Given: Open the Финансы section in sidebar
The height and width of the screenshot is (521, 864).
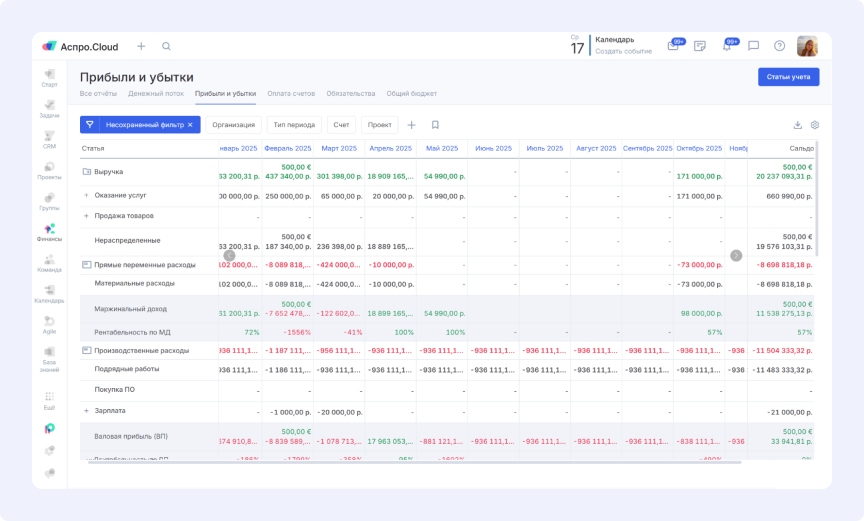Looking at the screenshot, I should 49,232.
